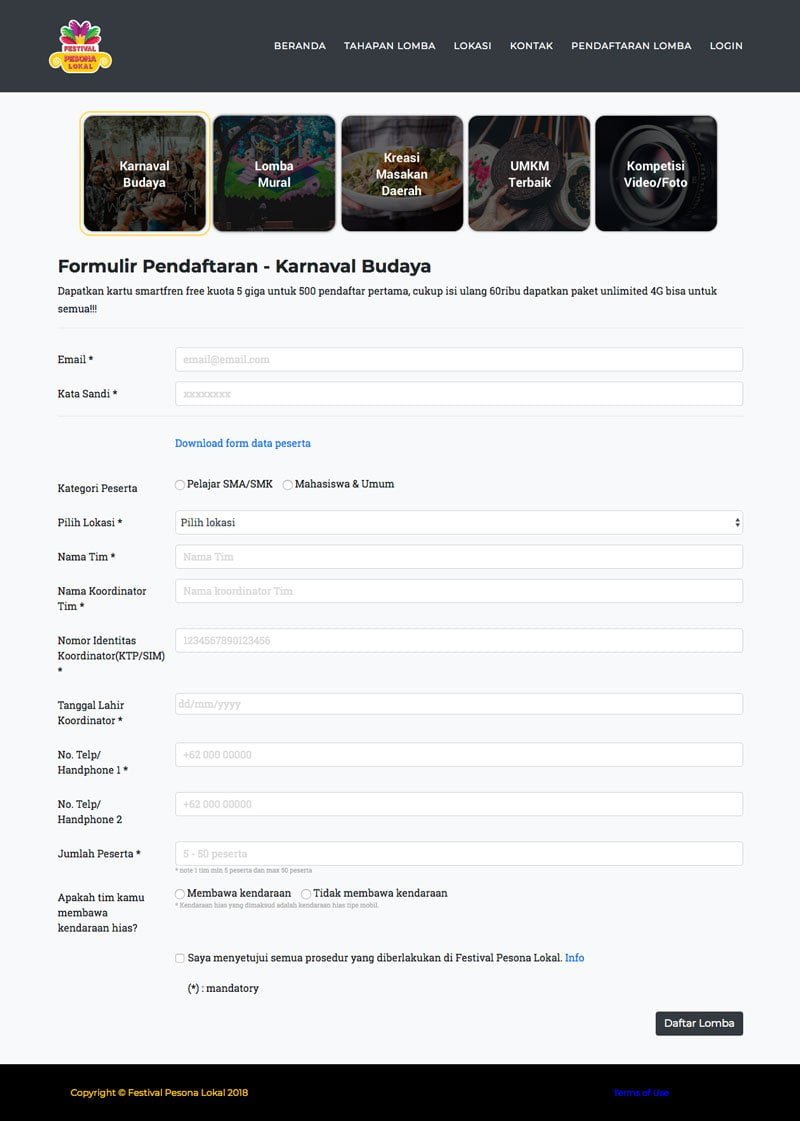800x1121 pixels.
Task: Focus the Email input field
Action: pos(459,360)
